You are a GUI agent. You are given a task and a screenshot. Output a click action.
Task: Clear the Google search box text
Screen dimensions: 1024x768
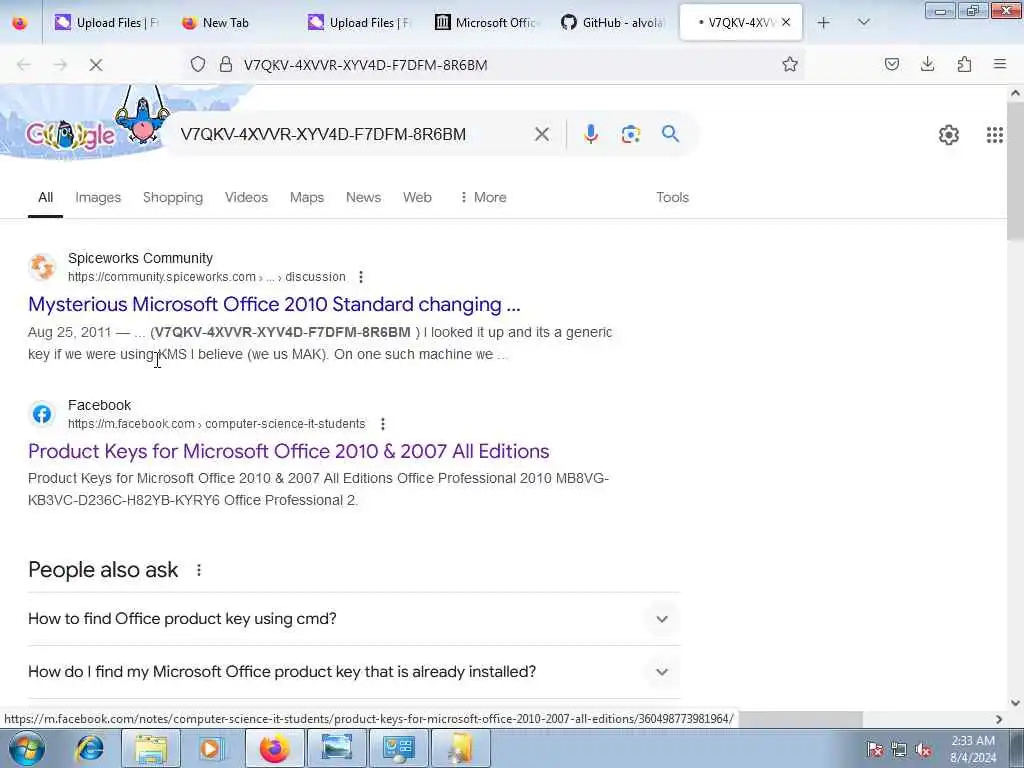[x=541, y=135]
